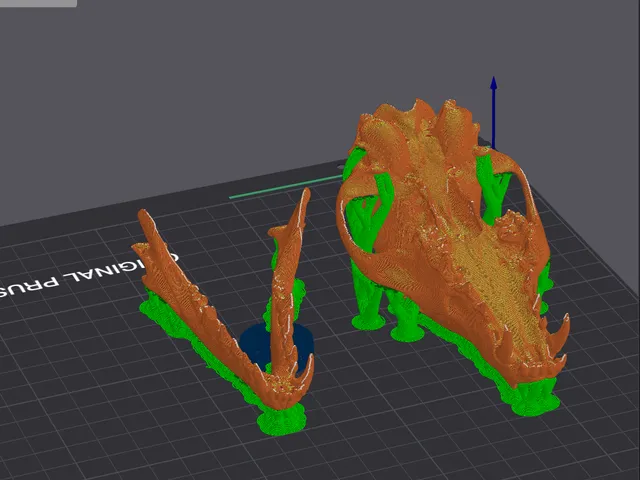640x480 pixels.
Task: Select green support base under jaw tip
Action: coord(282,420)
